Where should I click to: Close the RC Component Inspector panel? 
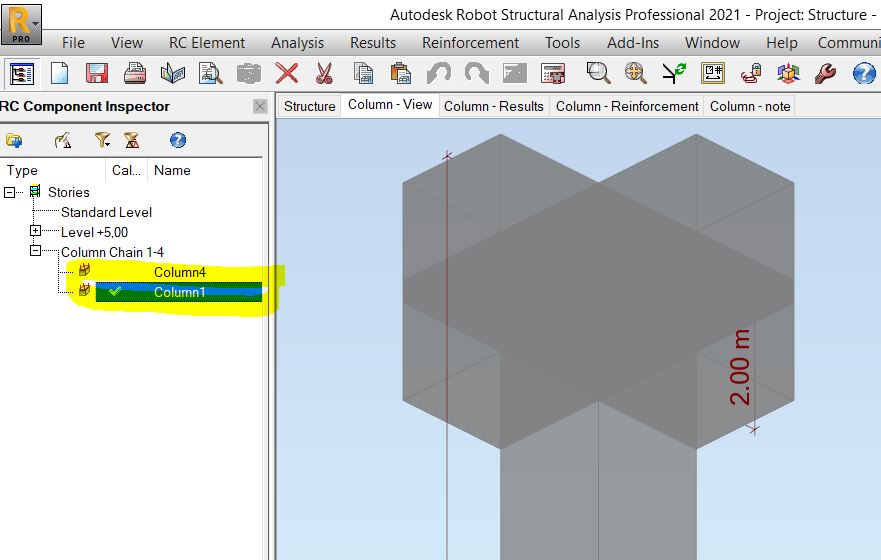260,106
